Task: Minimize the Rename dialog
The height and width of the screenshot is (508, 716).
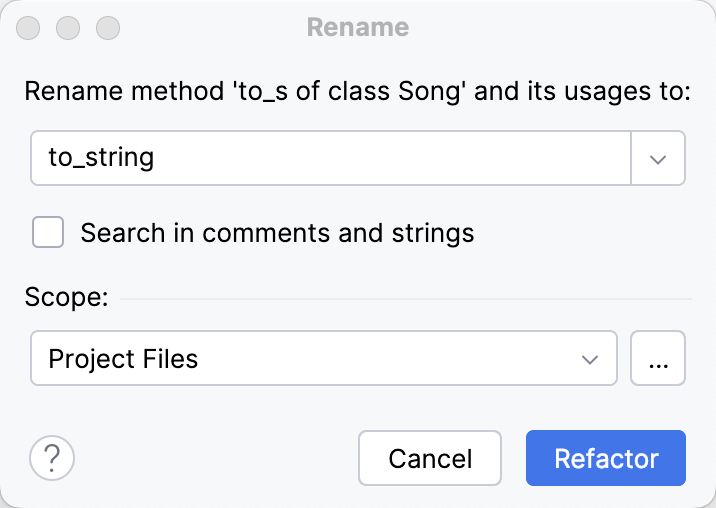Action: click(68, 27)
